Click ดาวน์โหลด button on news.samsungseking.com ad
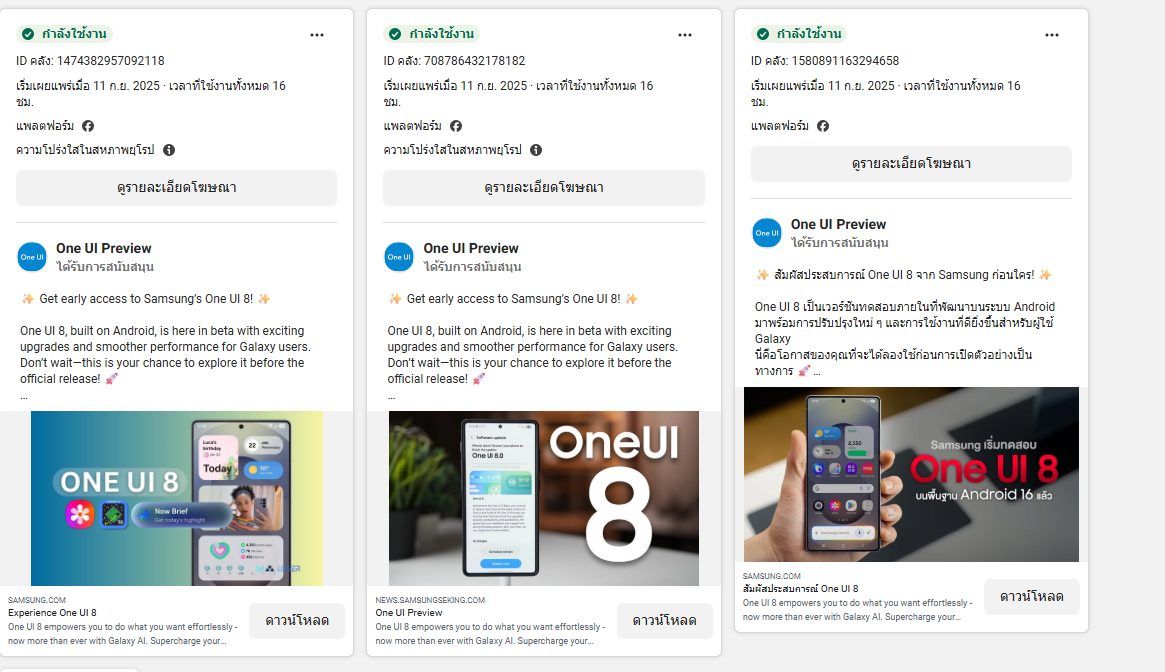The width and height of the screenshot is (1165, 672). [x=665, y=621]
